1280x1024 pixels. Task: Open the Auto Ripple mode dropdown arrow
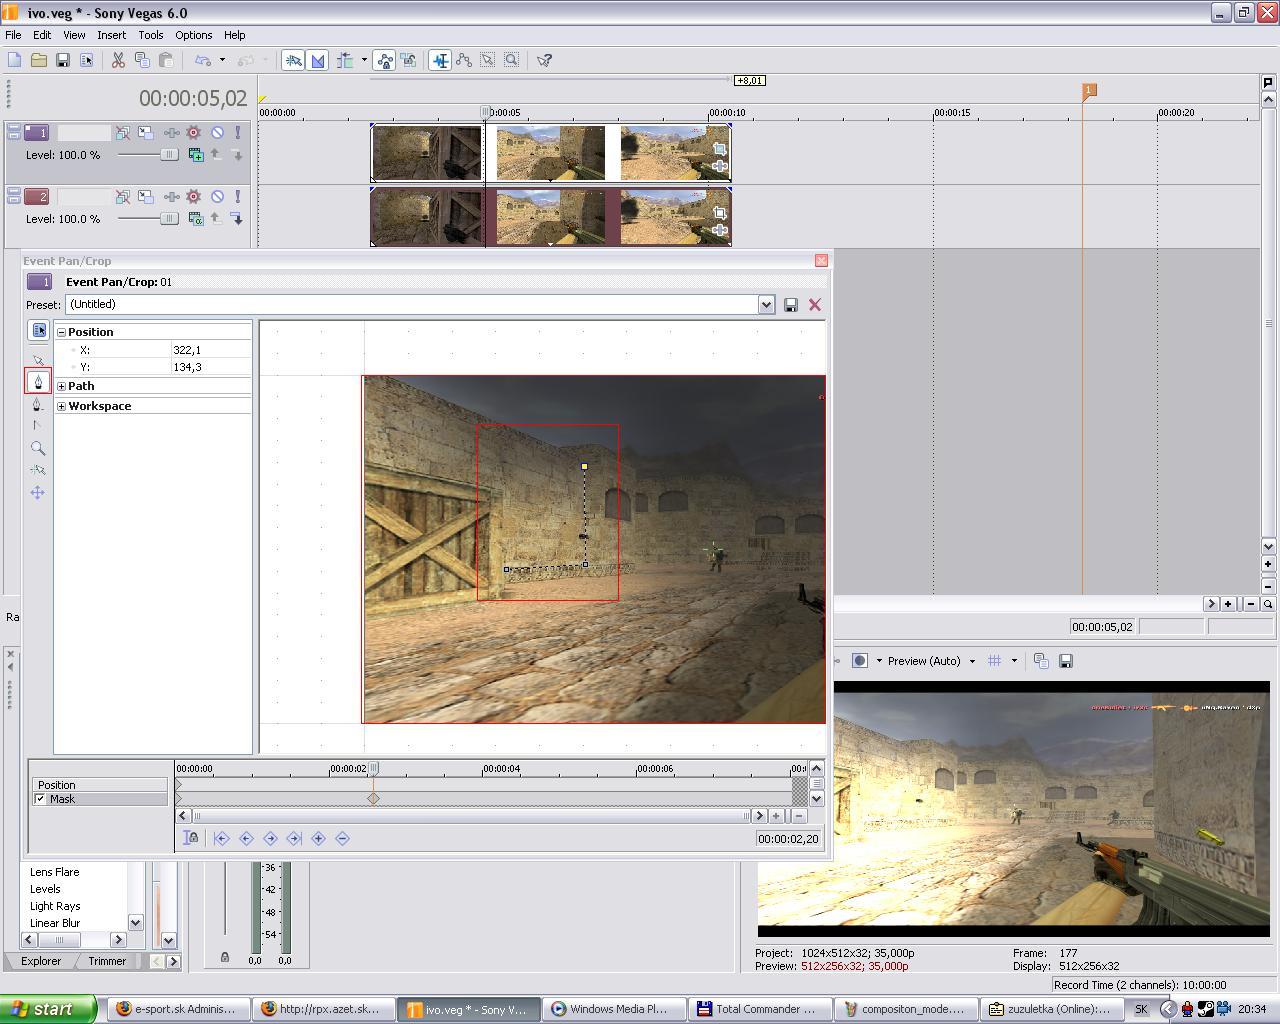pyautogui.click(x=364, y=60)
